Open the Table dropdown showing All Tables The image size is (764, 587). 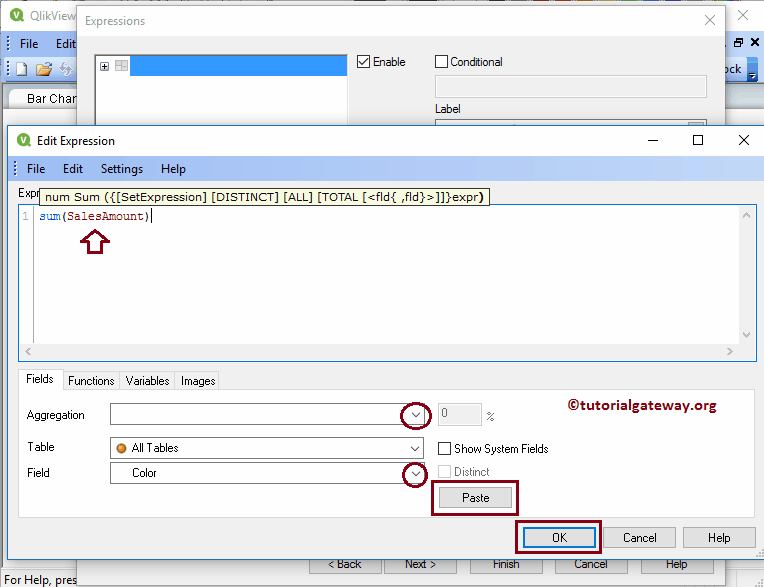pyautogui.click(x=415, y=448)
